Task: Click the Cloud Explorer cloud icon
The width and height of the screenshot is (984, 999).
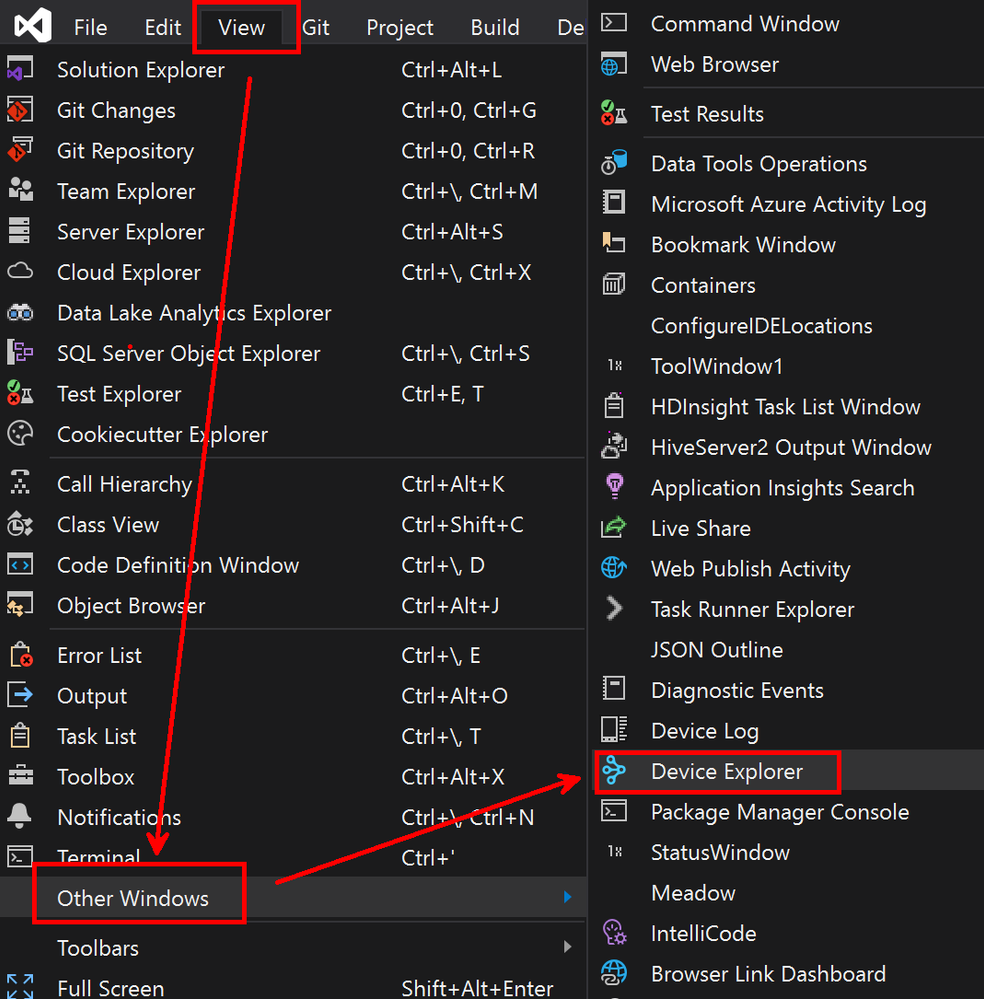Action: coord(20,271)
